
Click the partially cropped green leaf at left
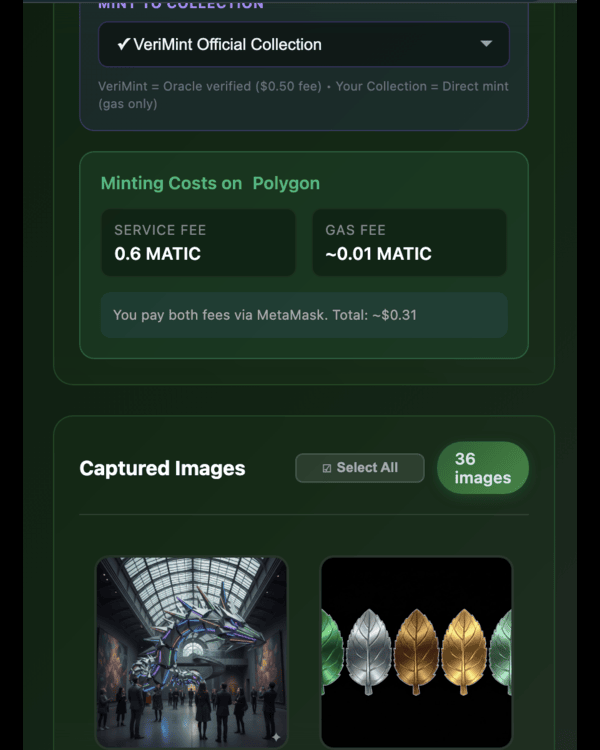pos(332,652)
